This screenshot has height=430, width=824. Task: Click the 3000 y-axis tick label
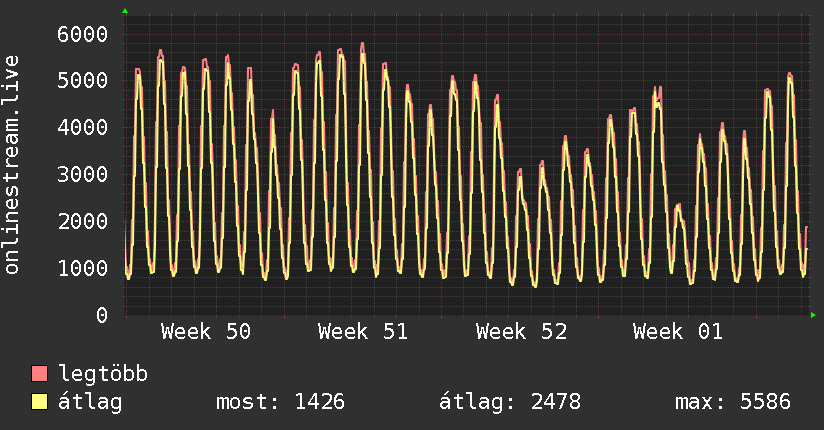(x=80, y=175)
